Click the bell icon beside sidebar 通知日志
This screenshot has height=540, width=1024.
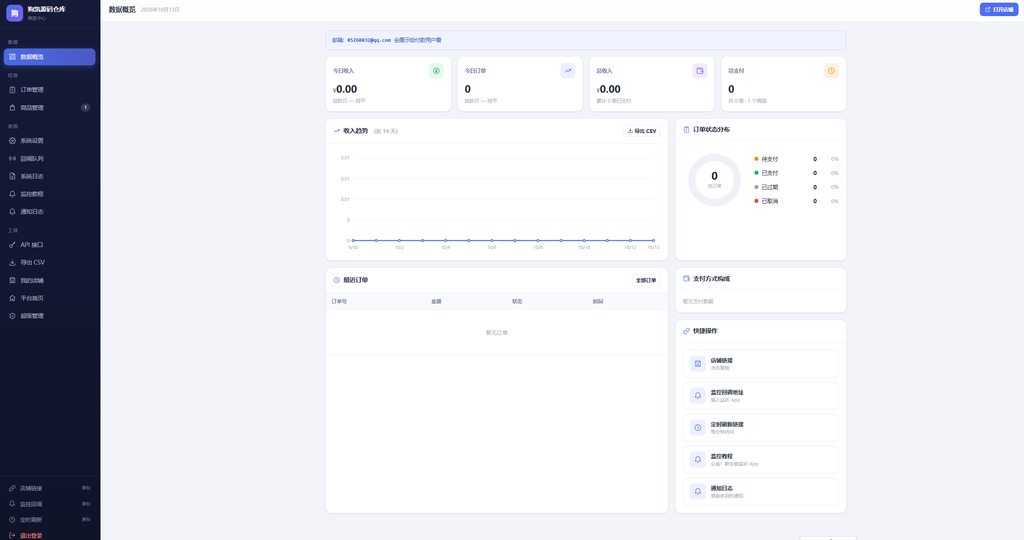(x=12, y=212)
